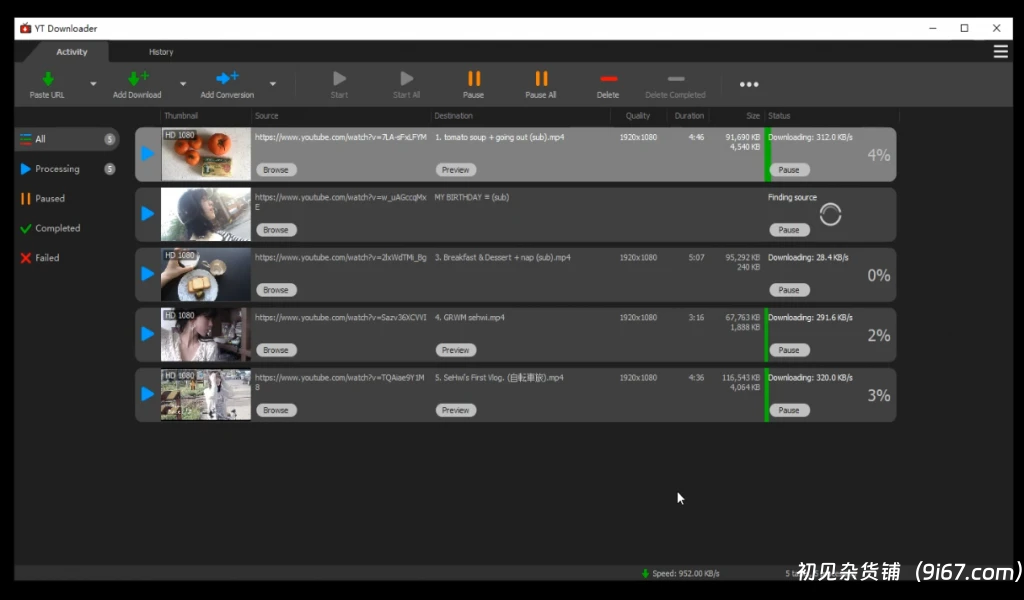1024x600 pixels.
Task: Show only Failed downloads
Action: [x=47, y=258]
